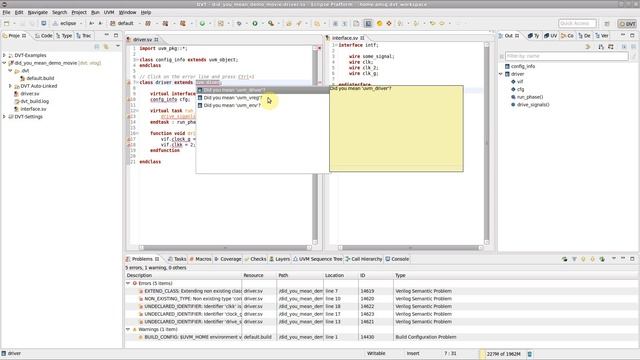Click the Open Perspective icon beside Quick Access
640x360 pixels.
[x=607, y=24]
